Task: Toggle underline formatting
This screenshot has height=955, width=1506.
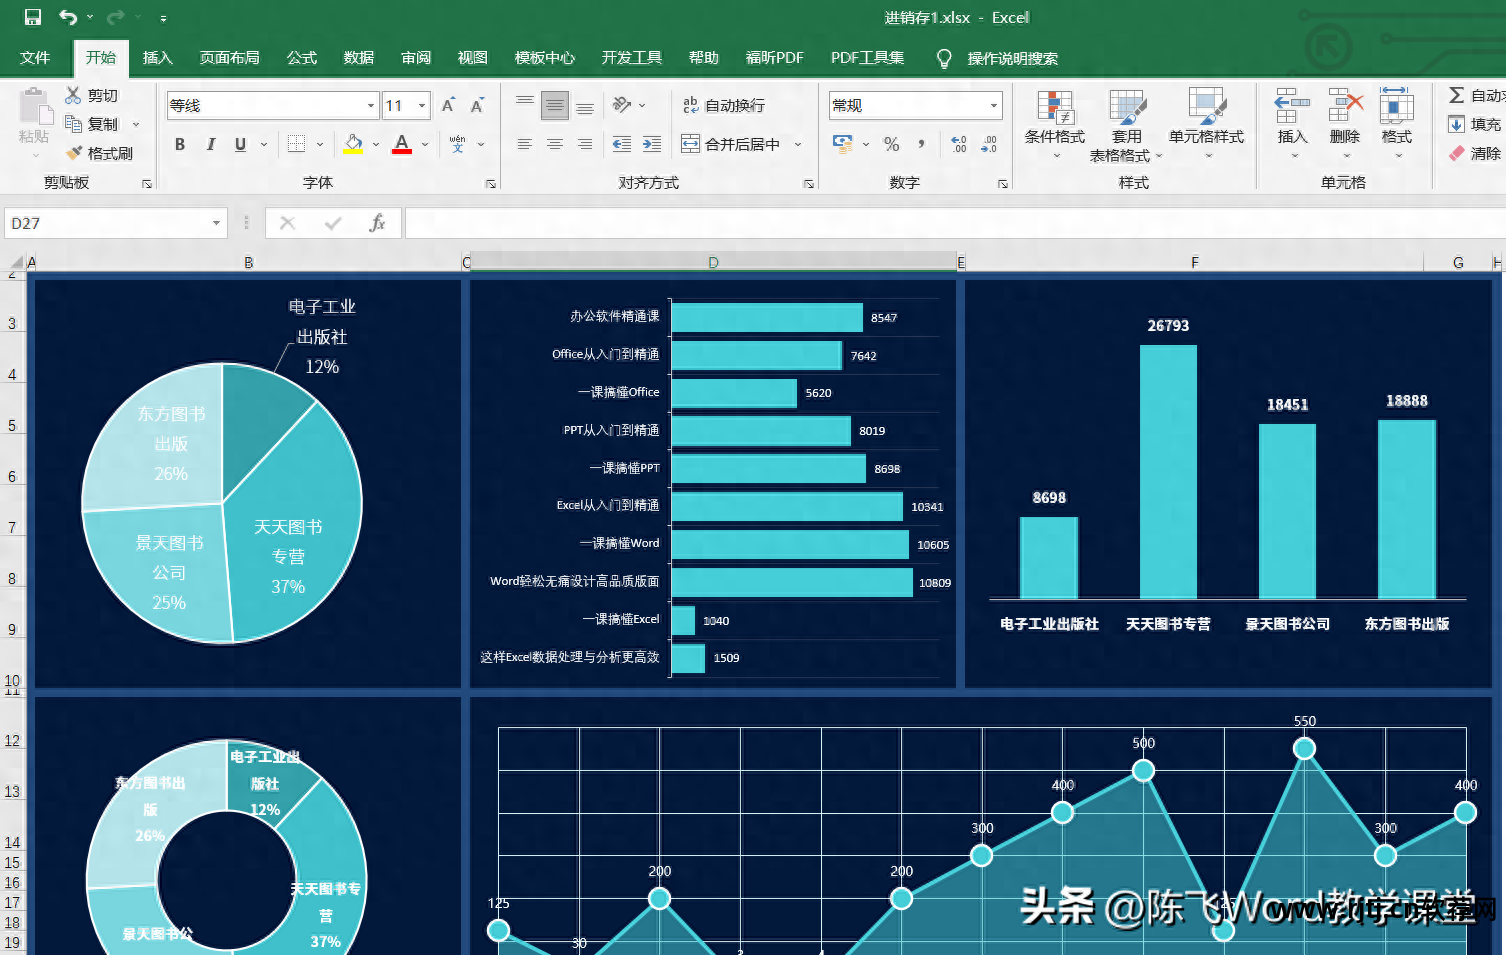Action: tap(240, 144)
